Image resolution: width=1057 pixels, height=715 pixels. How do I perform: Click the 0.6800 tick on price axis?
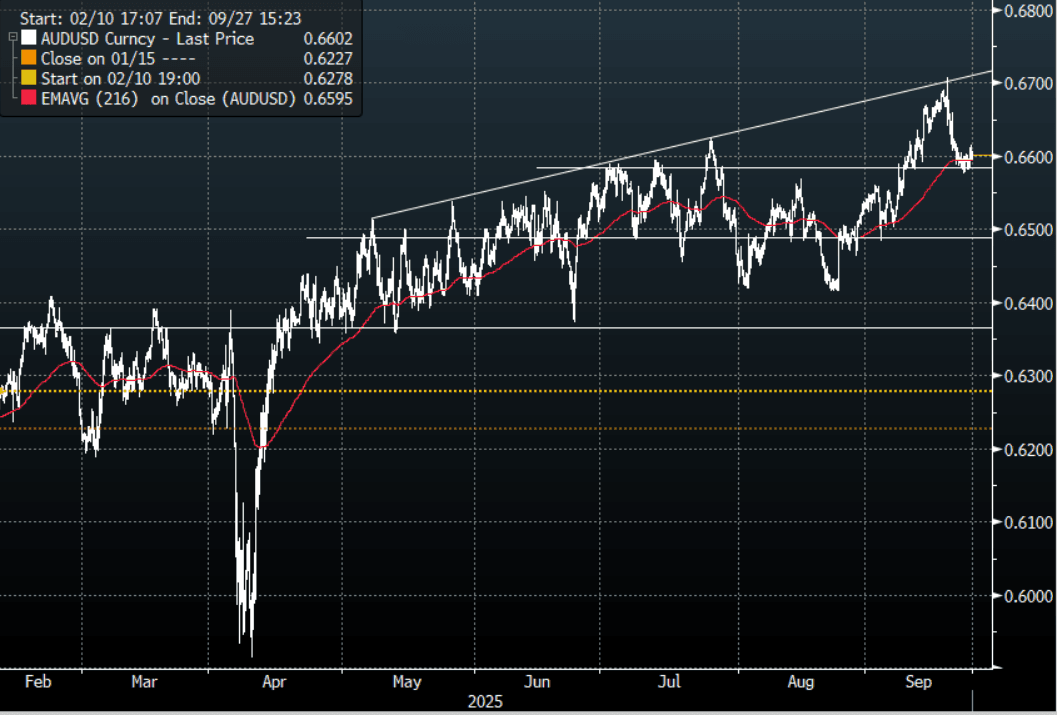click(x=1025, y=10)
